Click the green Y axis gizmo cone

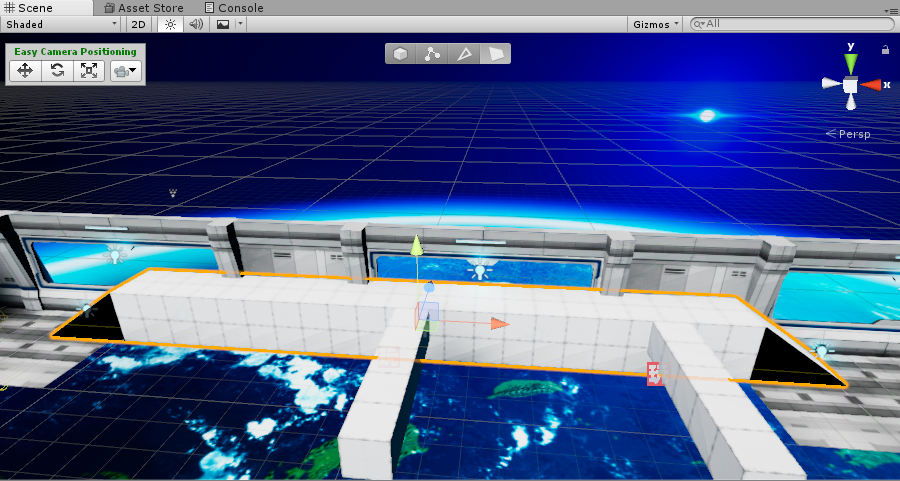click(x=851, y=63)
